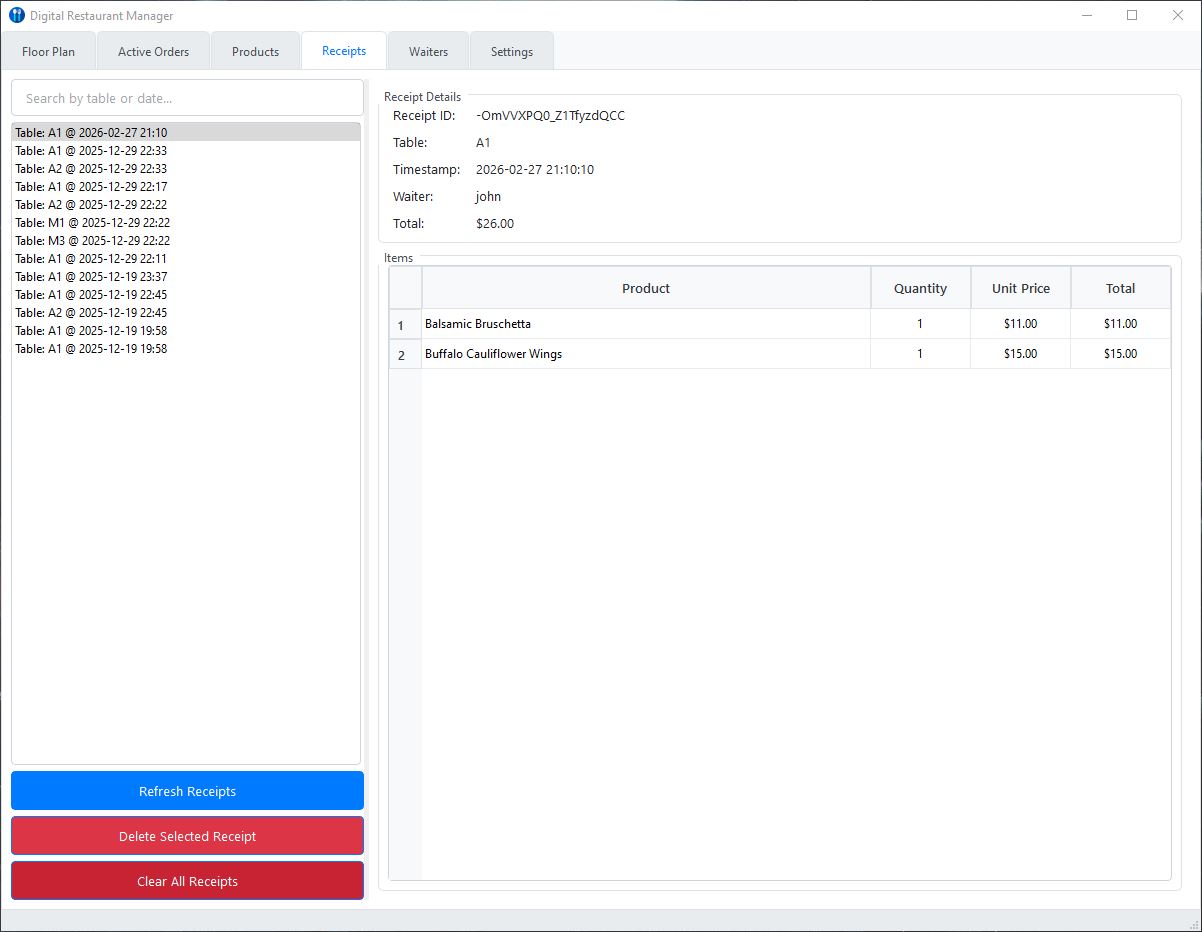Click the Clear All Receipts button
Viewport: 1202px width, 932px height.
[x=187, y=881]
